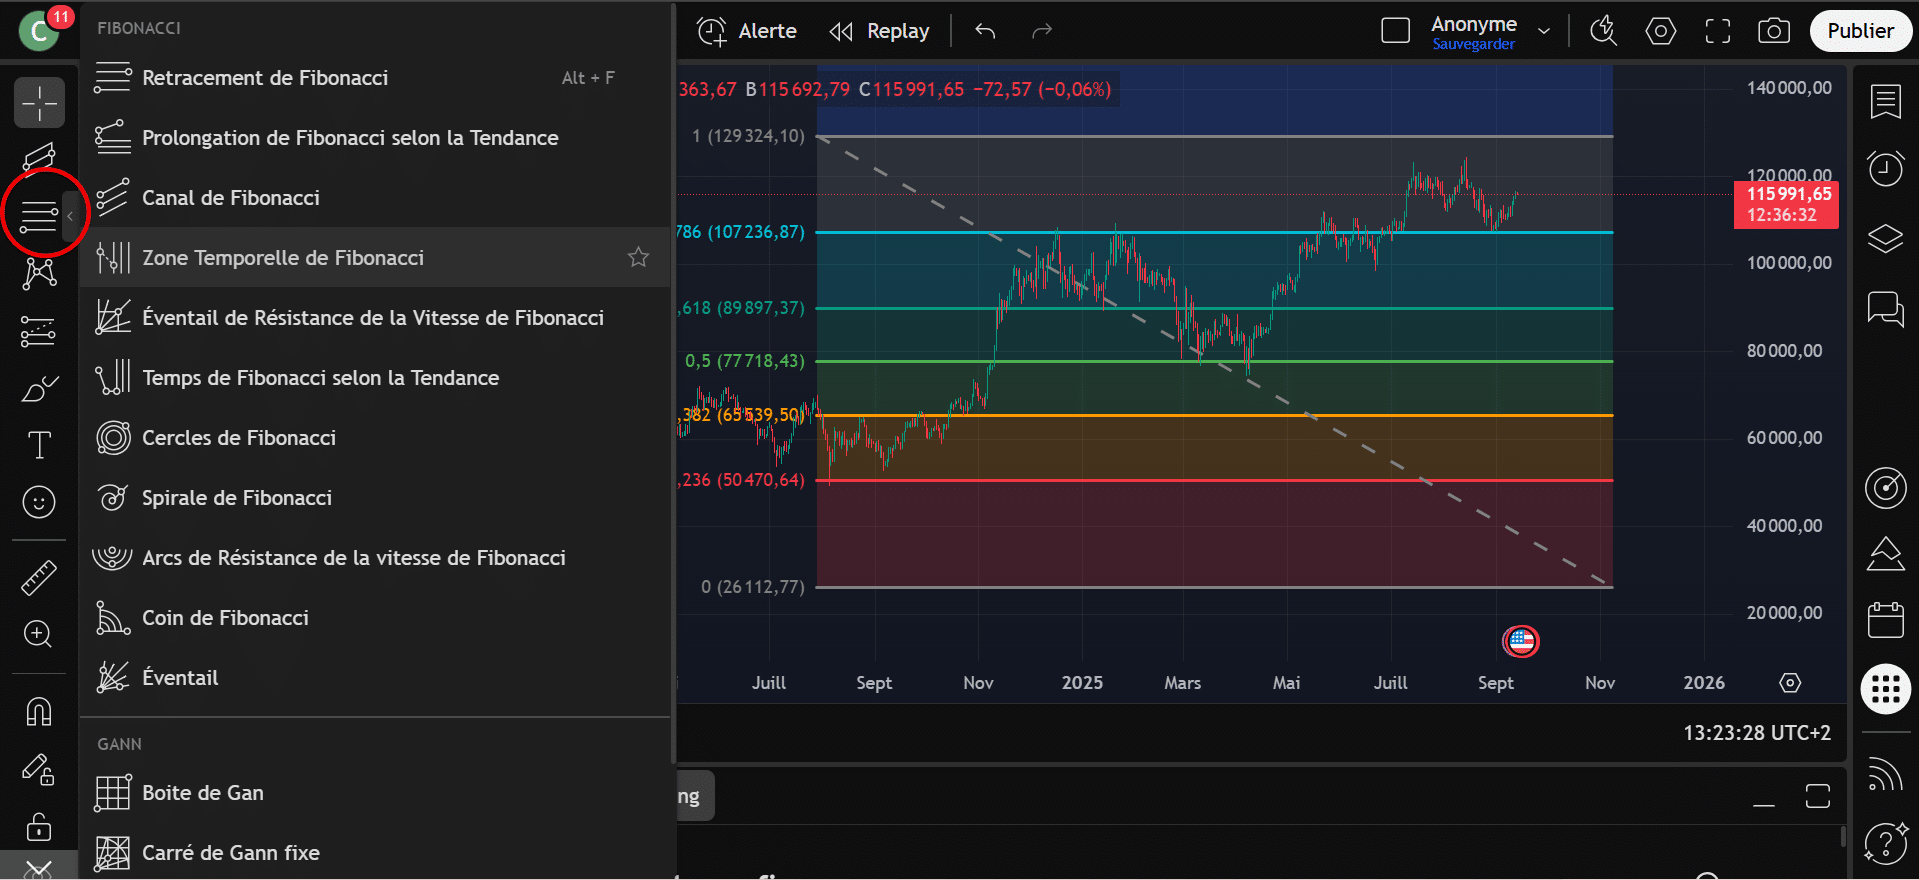Viewport: 1919px width, 880px height.
Task: Open the emoji icons tool
Action: [x=39, y=502]
